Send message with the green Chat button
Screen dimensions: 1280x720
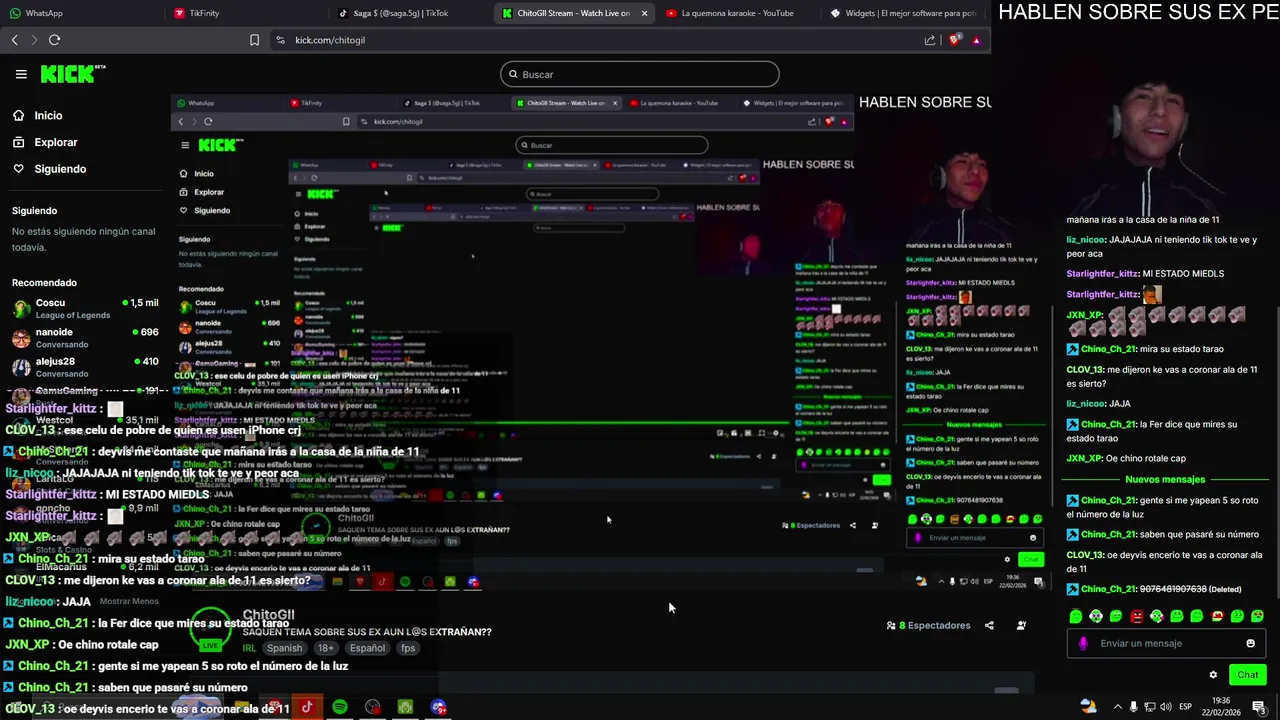(1248, 675)
